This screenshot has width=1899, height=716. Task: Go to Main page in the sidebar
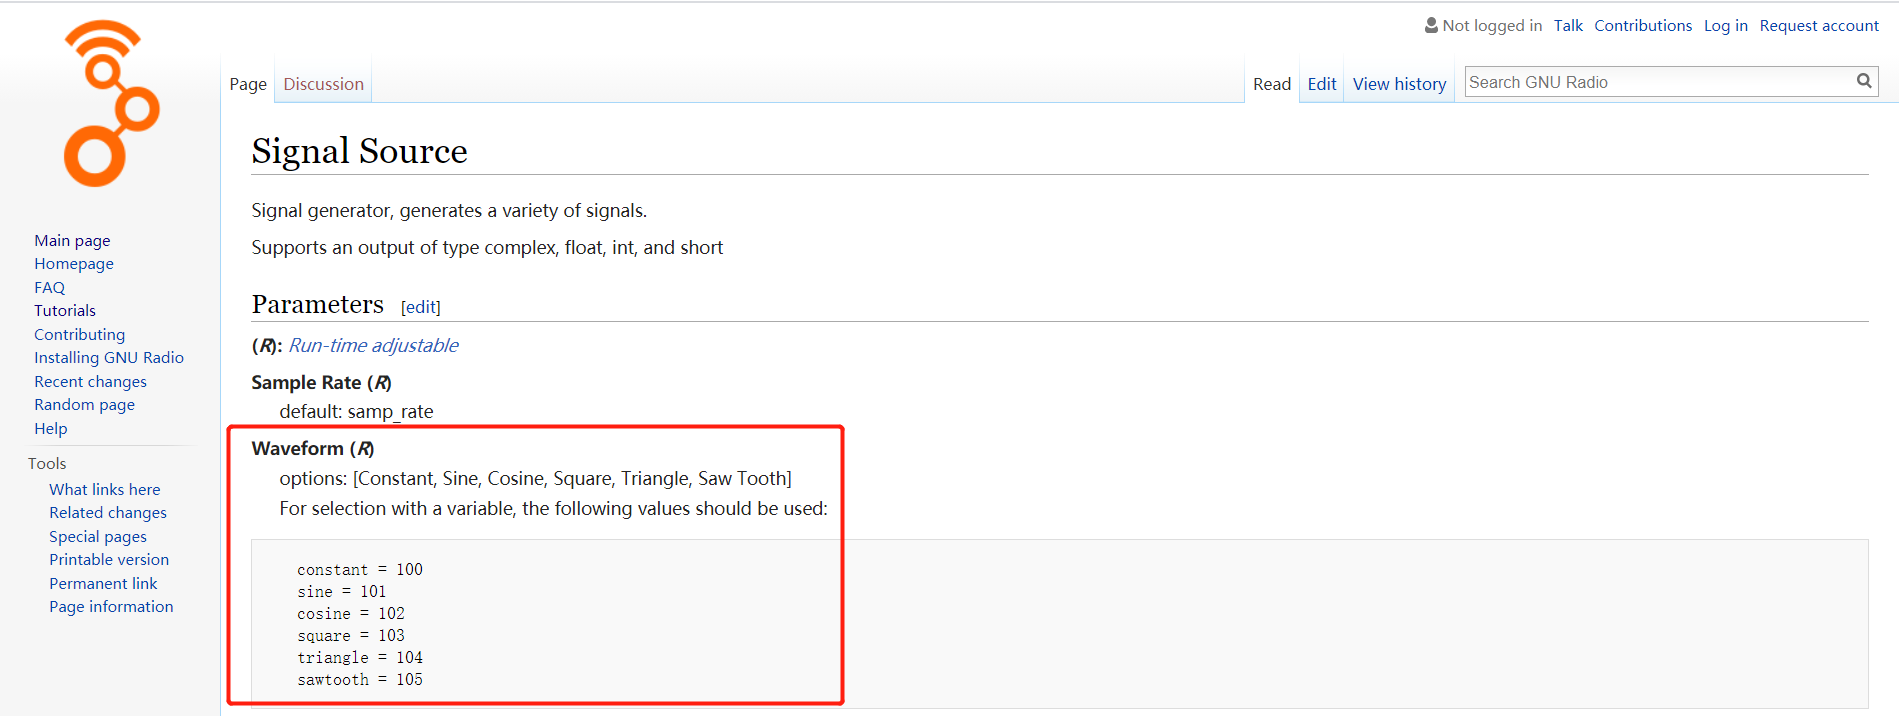[x=72, y=240]
